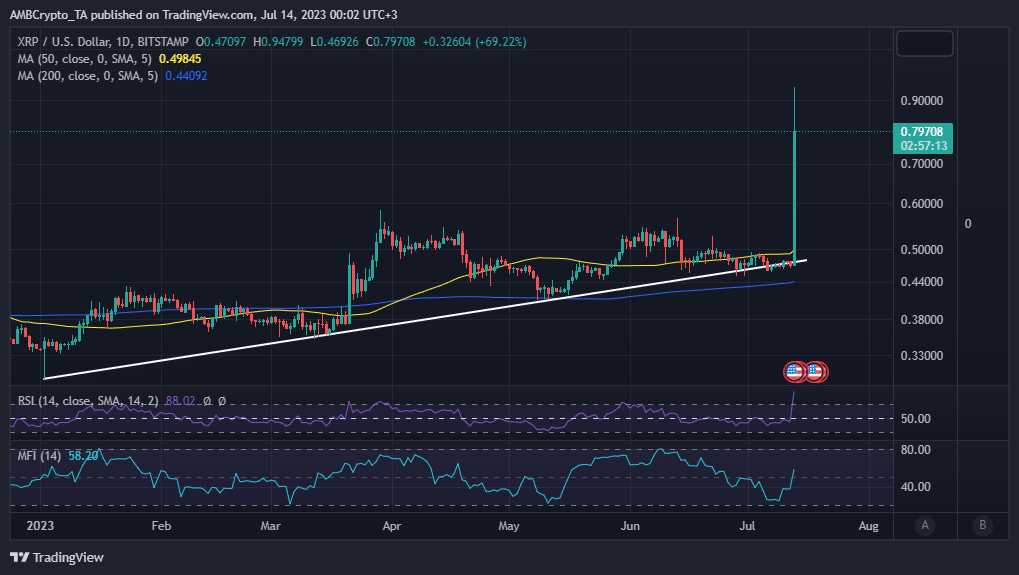This screenshot has height=575, width=1019.
Task: Click the MA 200 value 0.44092
Action: point(186,75)
